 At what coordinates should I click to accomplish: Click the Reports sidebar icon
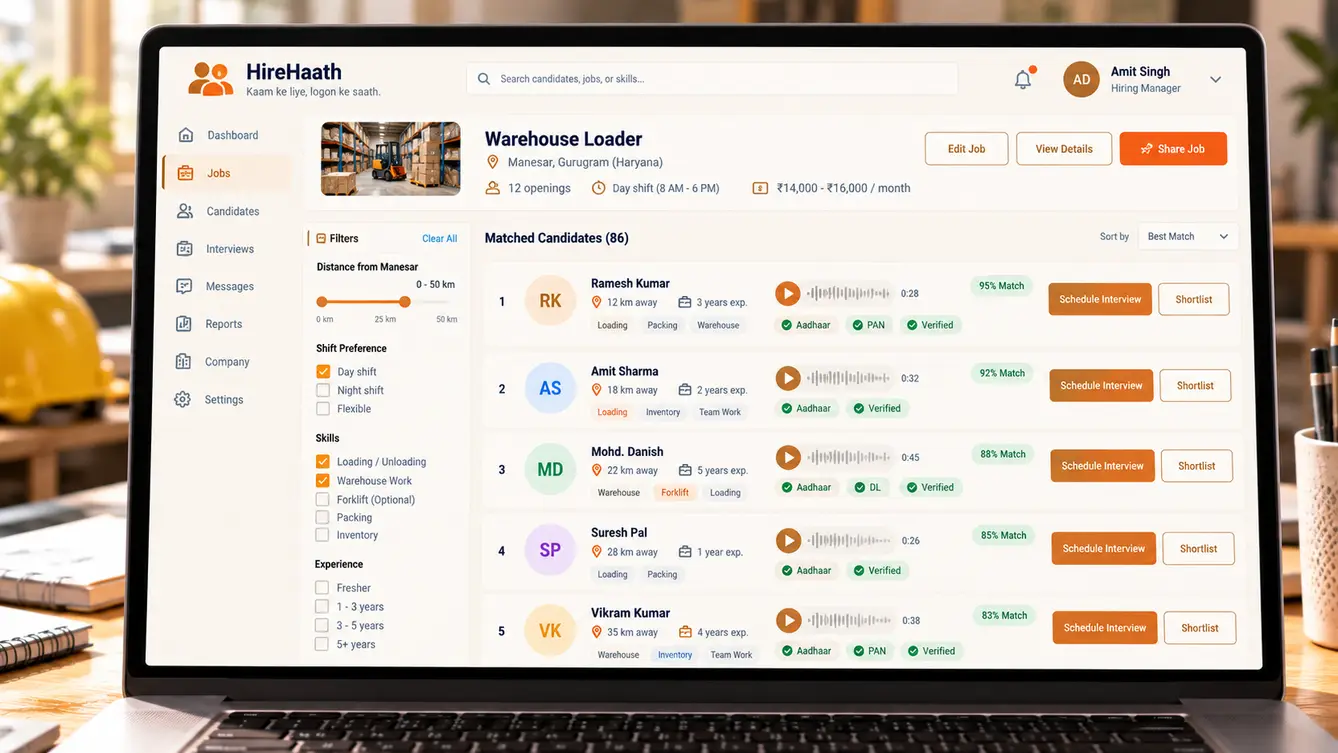pos(184,324)
